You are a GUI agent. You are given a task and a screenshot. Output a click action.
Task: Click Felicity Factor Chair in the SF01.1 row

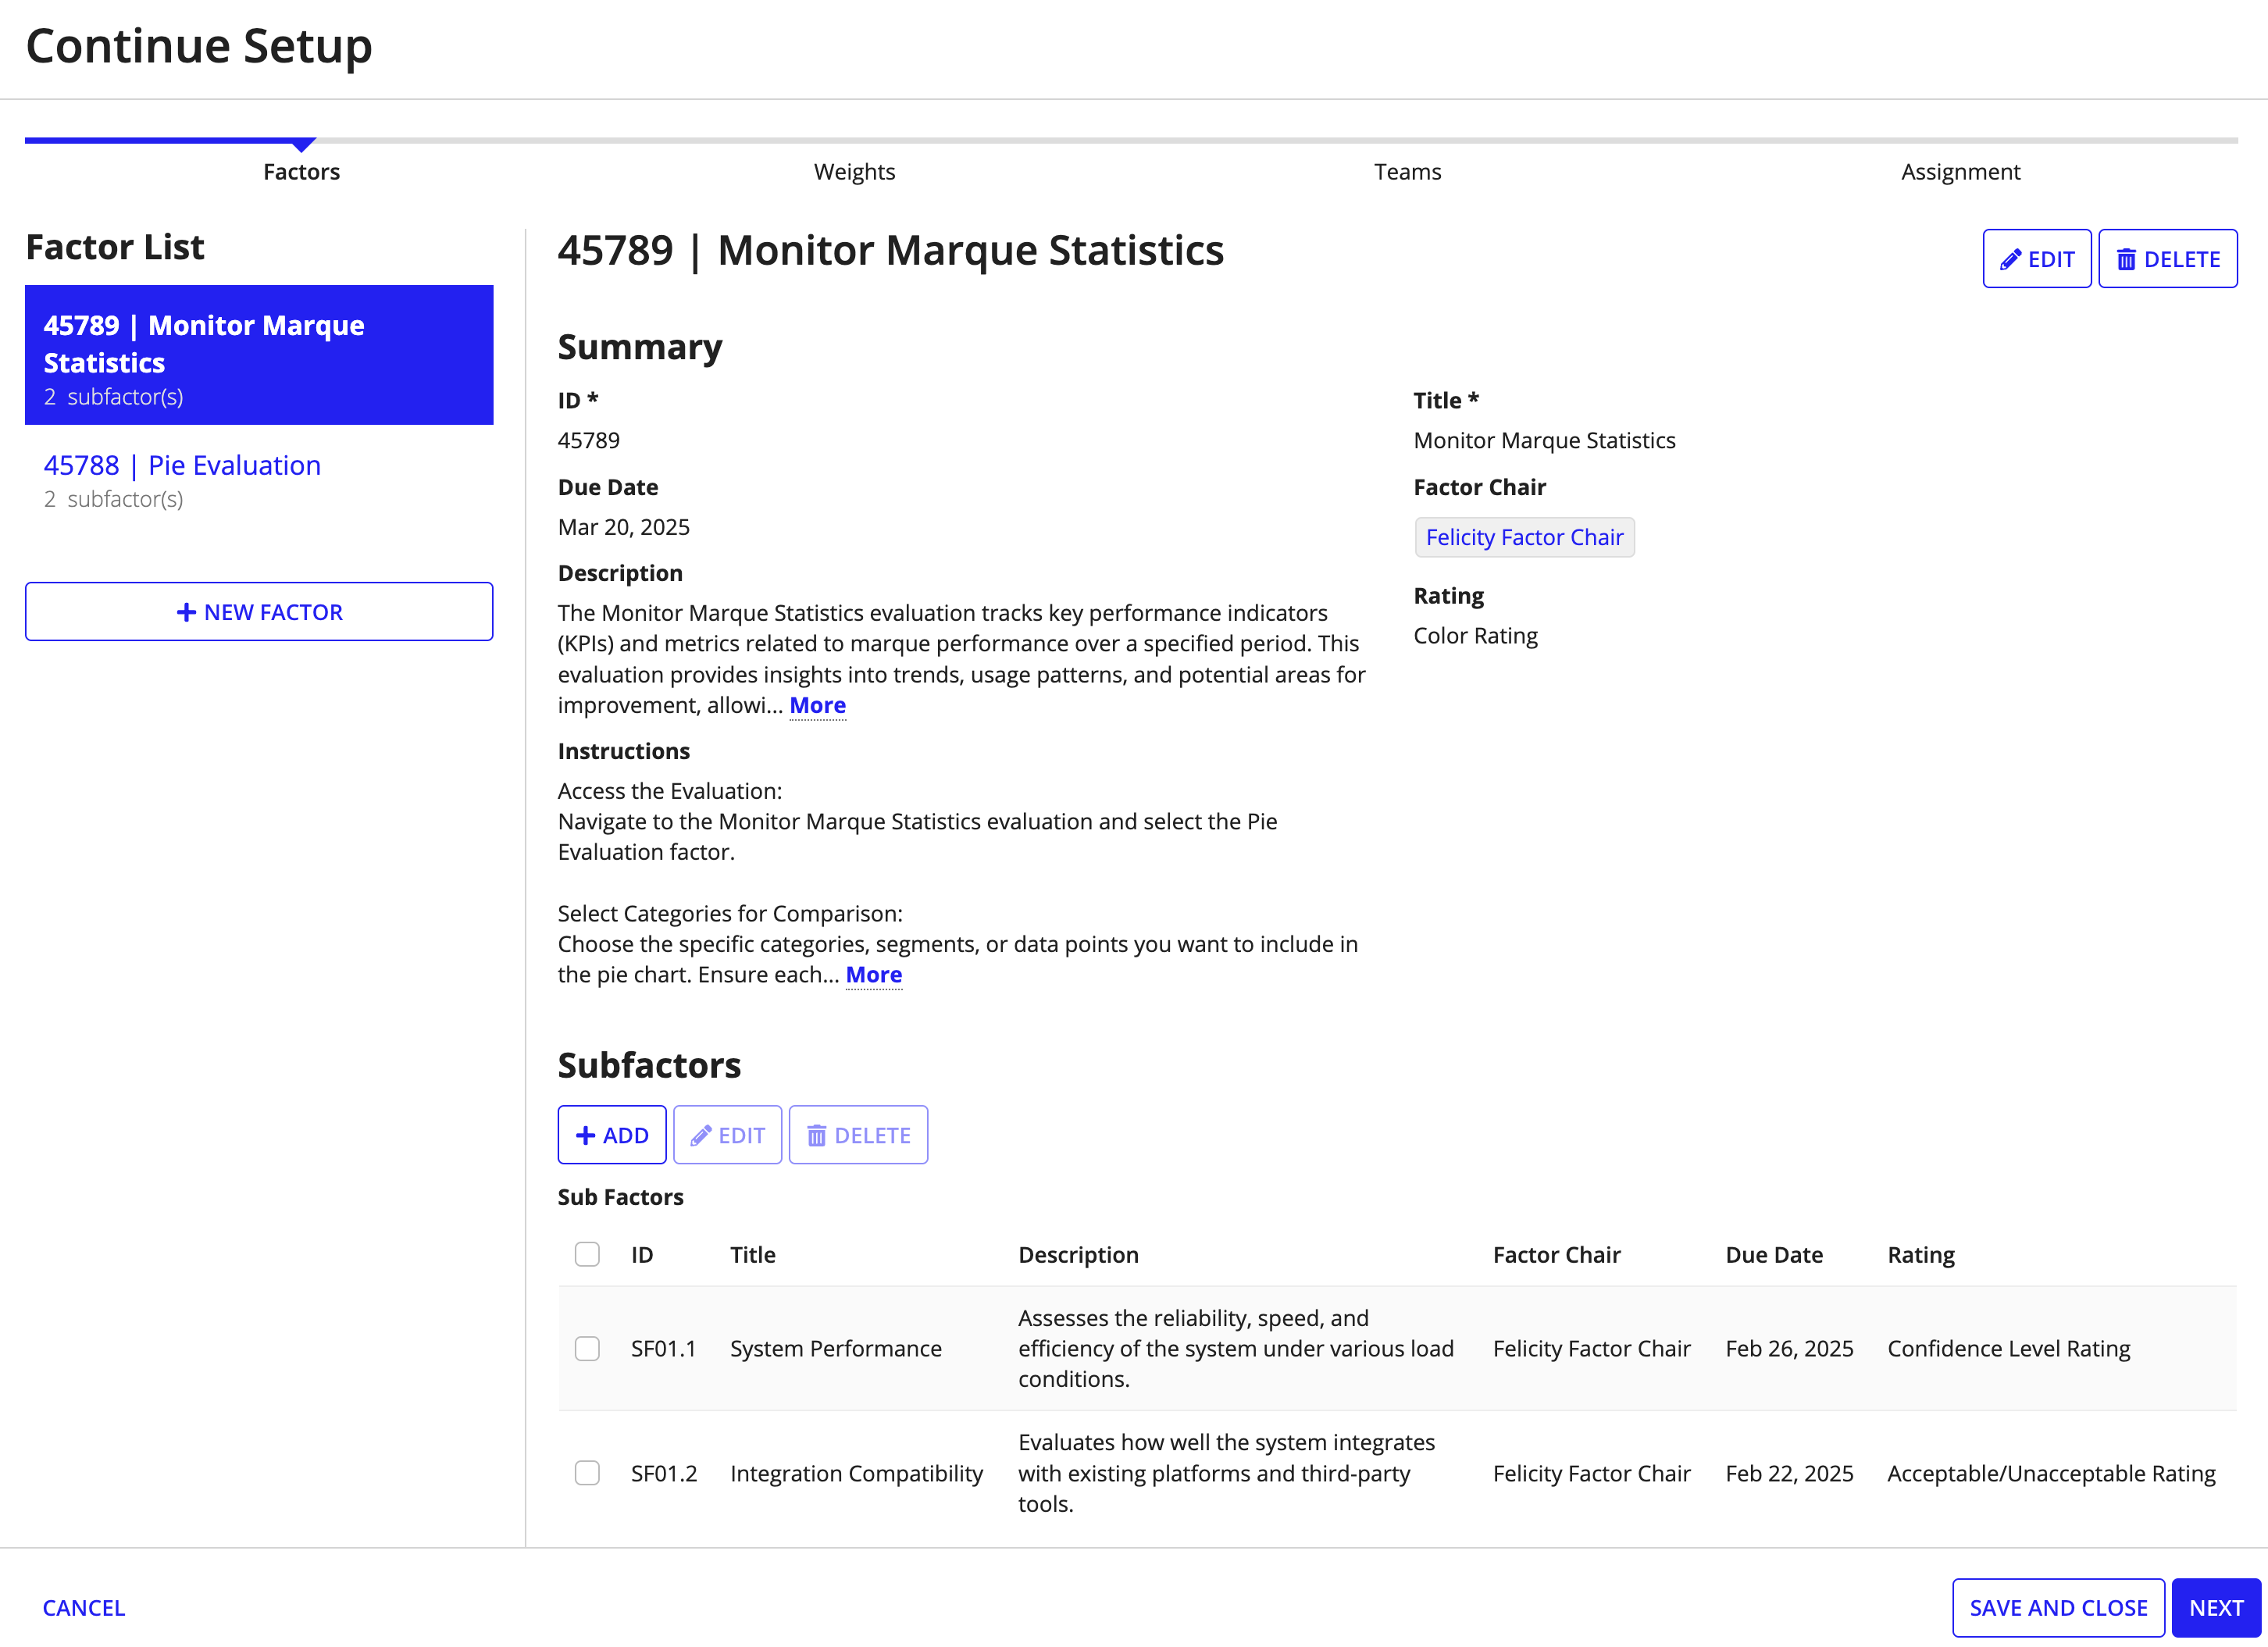[1591, 1348]
